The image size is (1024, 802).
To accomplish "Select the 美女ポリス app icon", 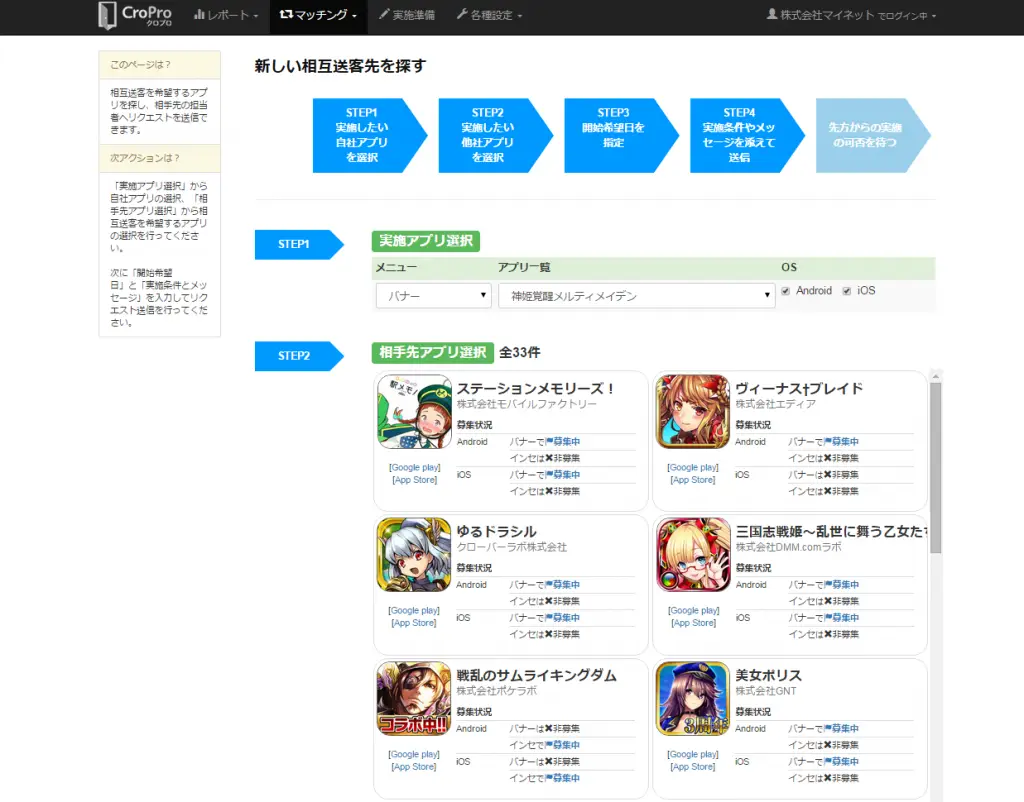I will click(x=693, y=698).
